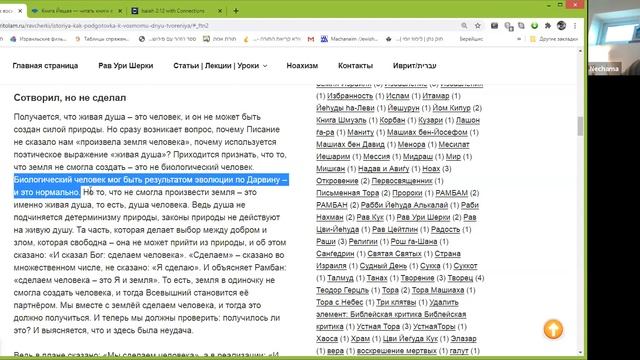Open new browser tab with plus button
Screen dimensions: 640x360
tap(236, 11)
